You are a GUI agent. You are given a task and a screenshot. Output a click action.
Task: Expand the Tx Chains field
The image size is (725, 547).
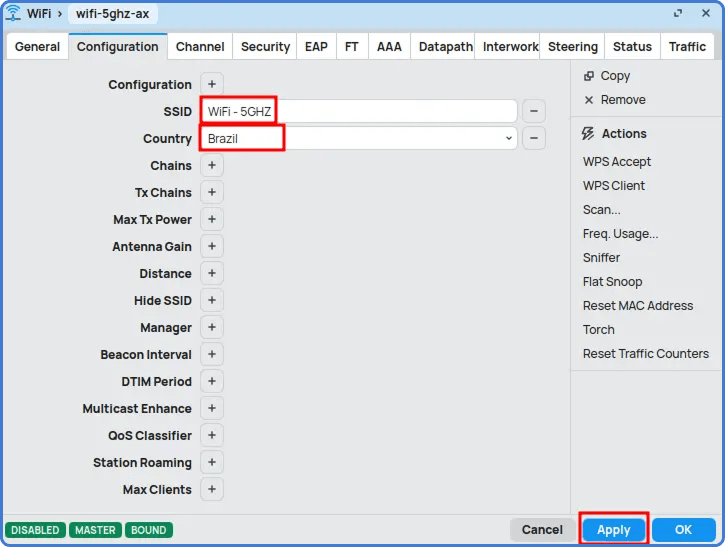(x=212, y=192)
